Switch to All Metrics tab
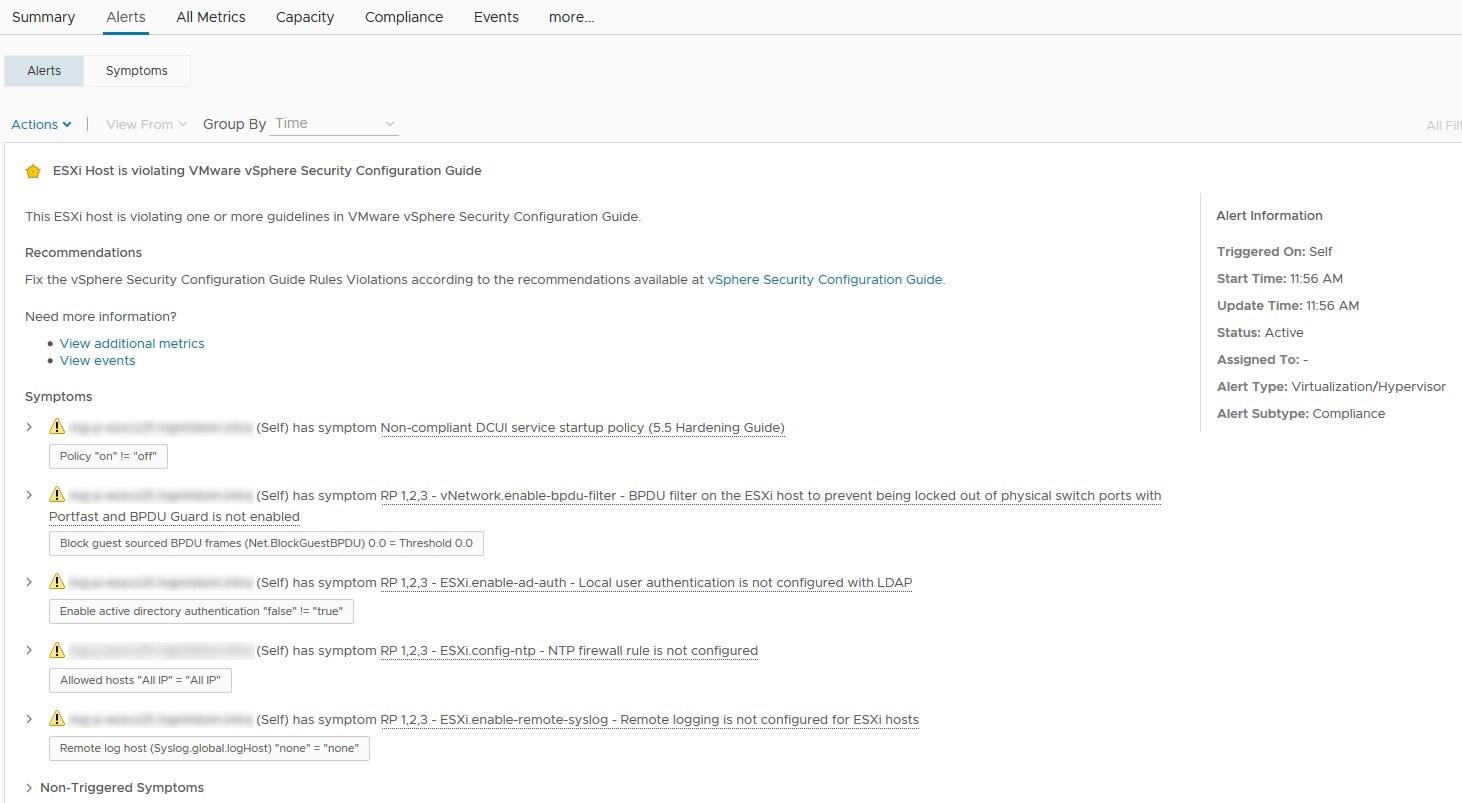 tap(210, 17)
